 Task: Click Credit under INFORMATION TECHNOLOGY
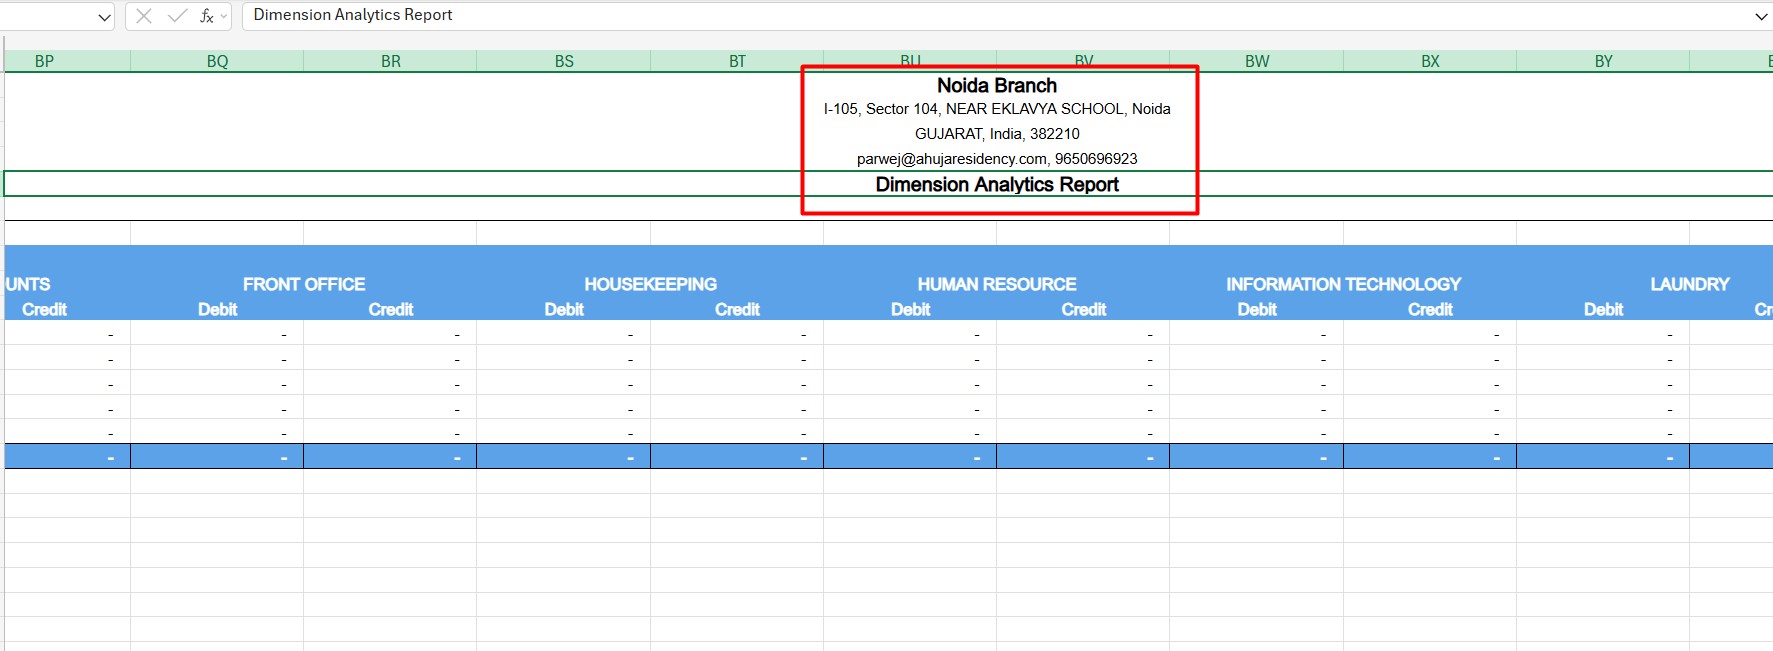[1430, 309]
